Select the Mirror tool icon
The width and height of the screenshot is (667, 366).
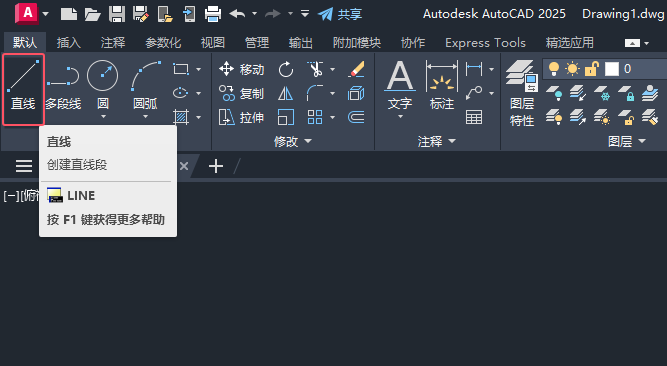click(286, 93)
